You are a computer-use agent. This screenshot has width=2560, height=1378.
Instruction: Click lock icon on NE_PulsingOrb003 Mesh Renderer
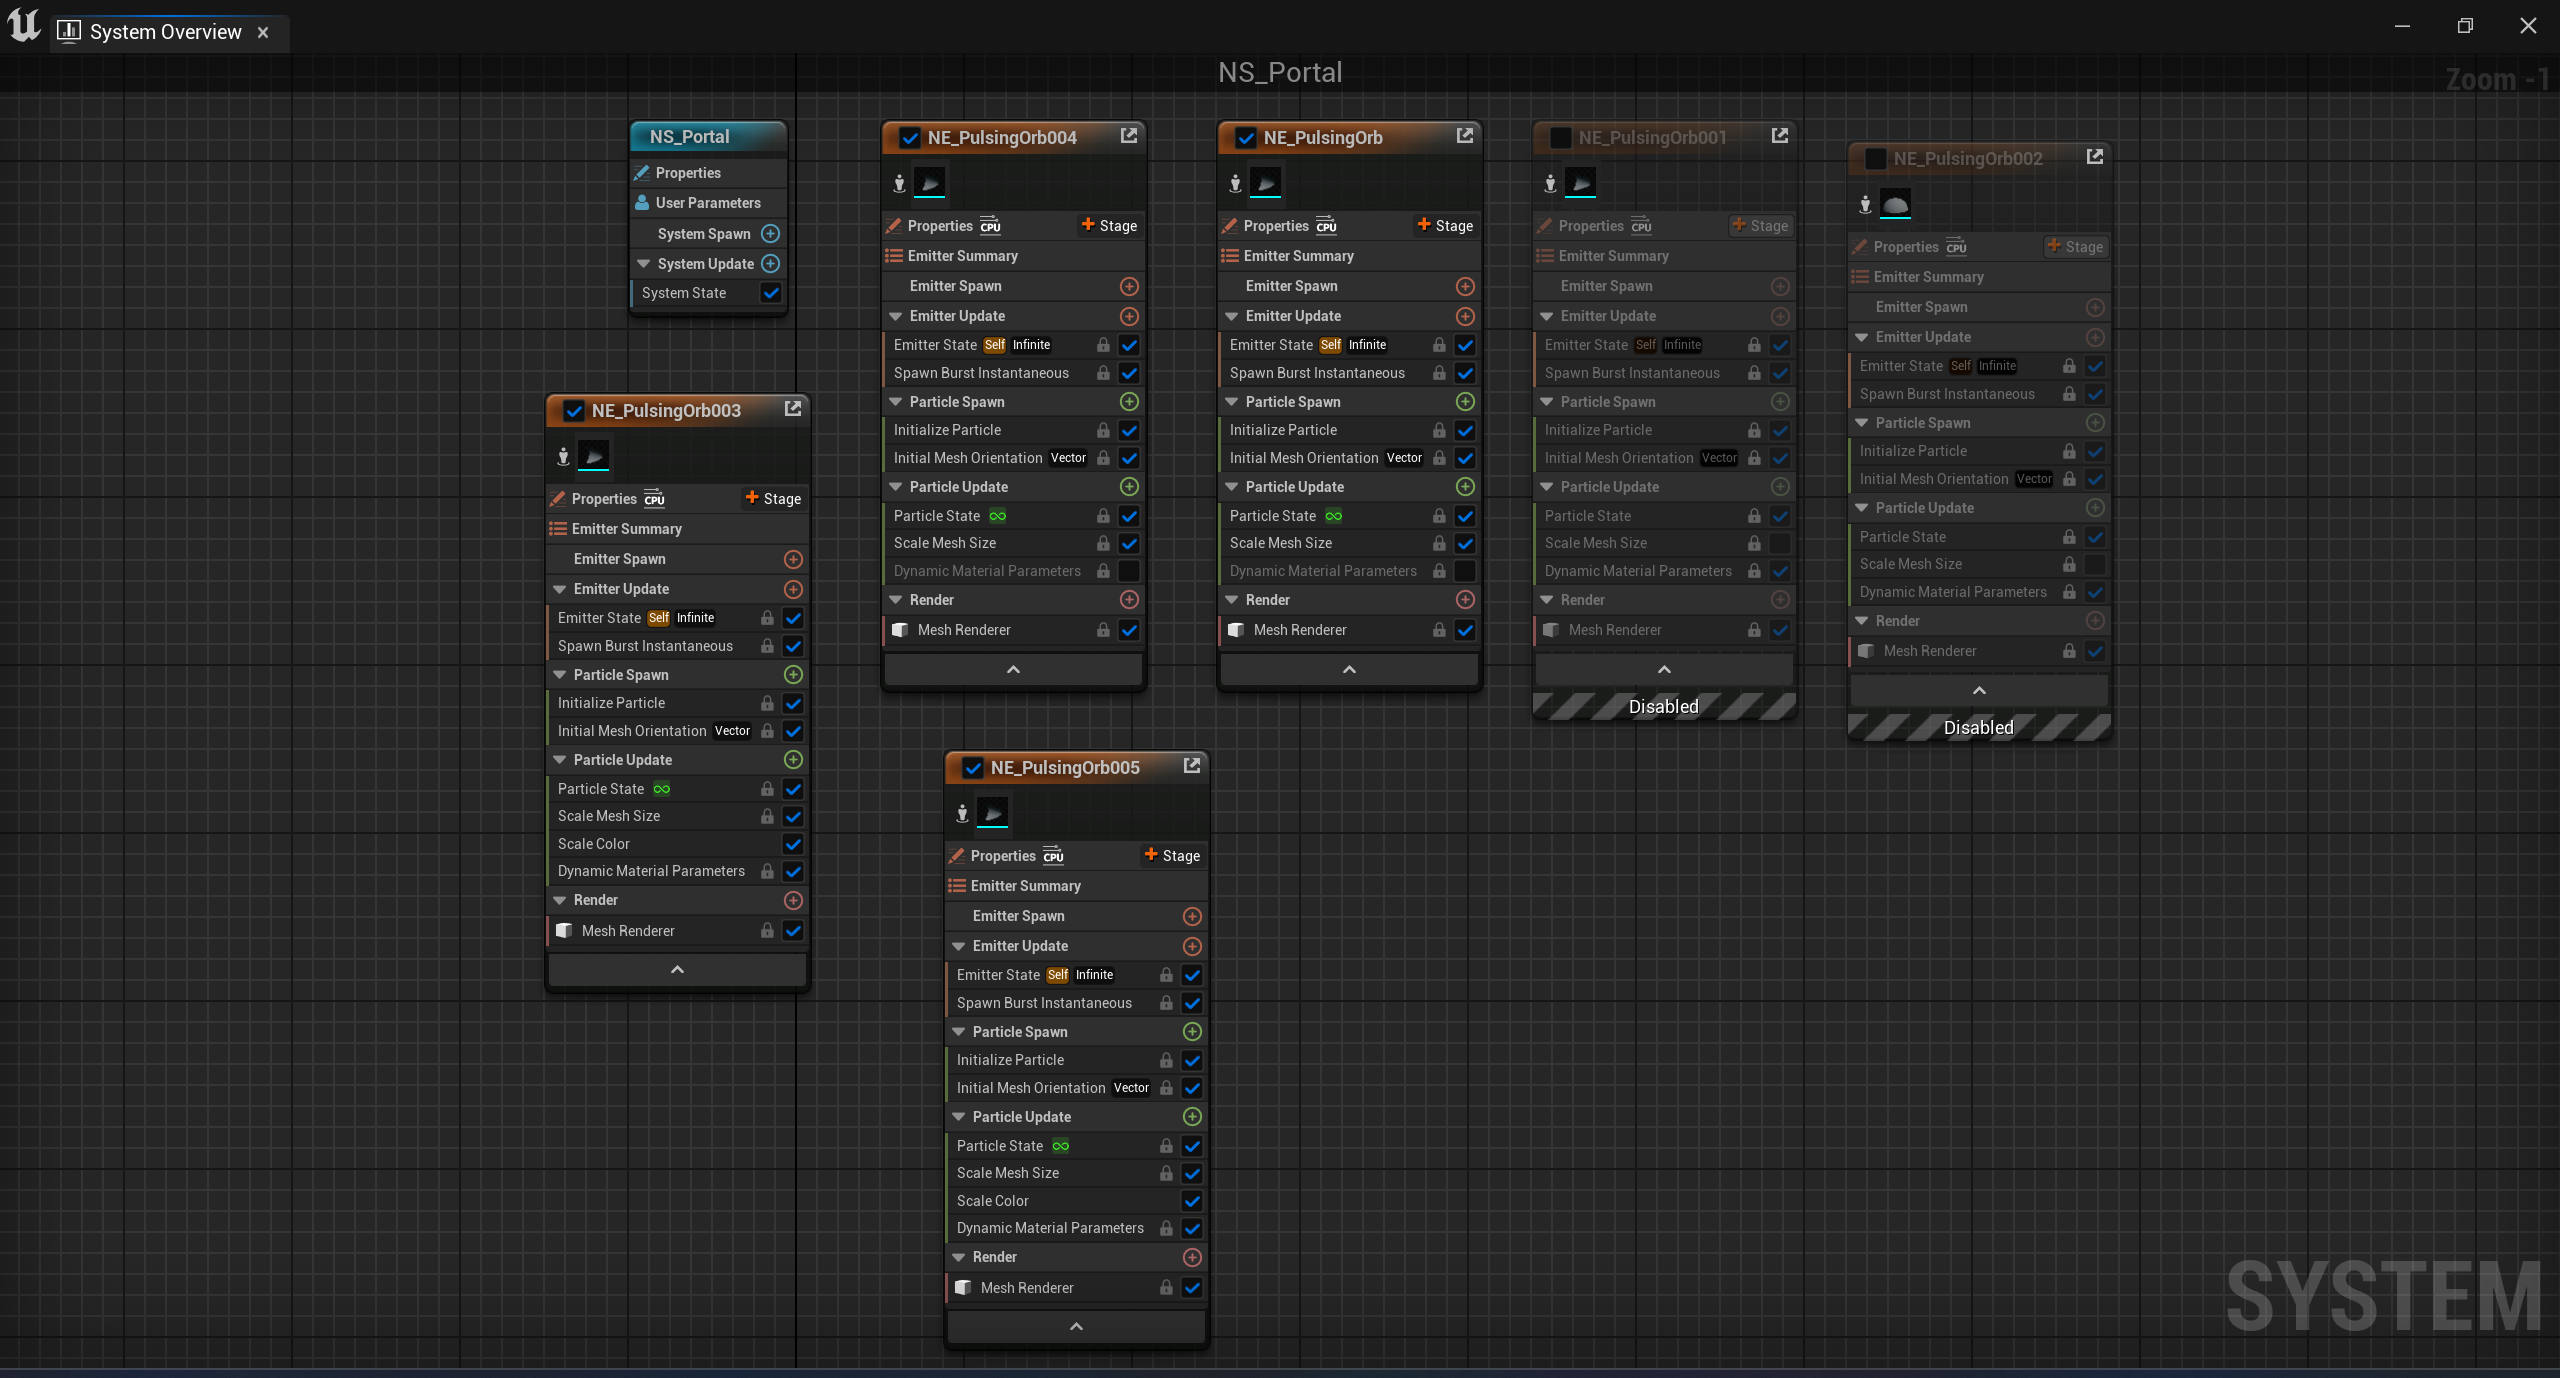point(767,930)
